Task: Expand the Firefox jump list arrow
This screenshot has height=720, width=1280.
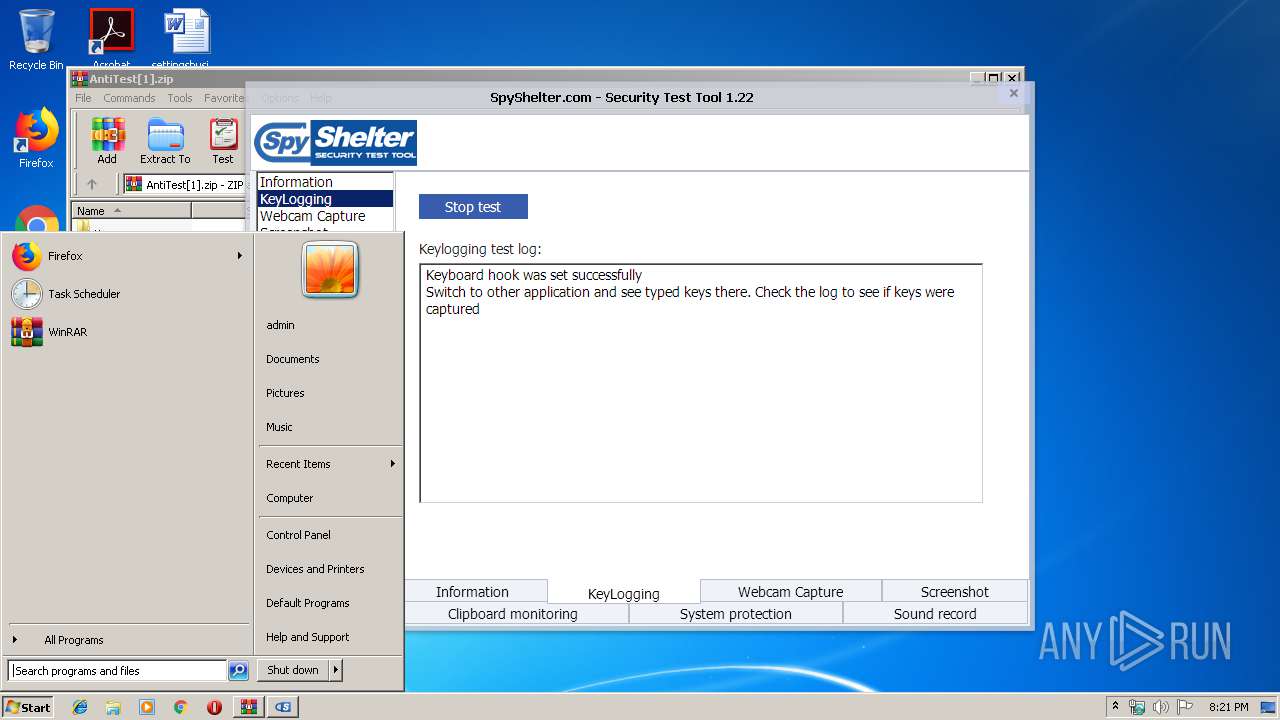Action: tap(240, 256)
